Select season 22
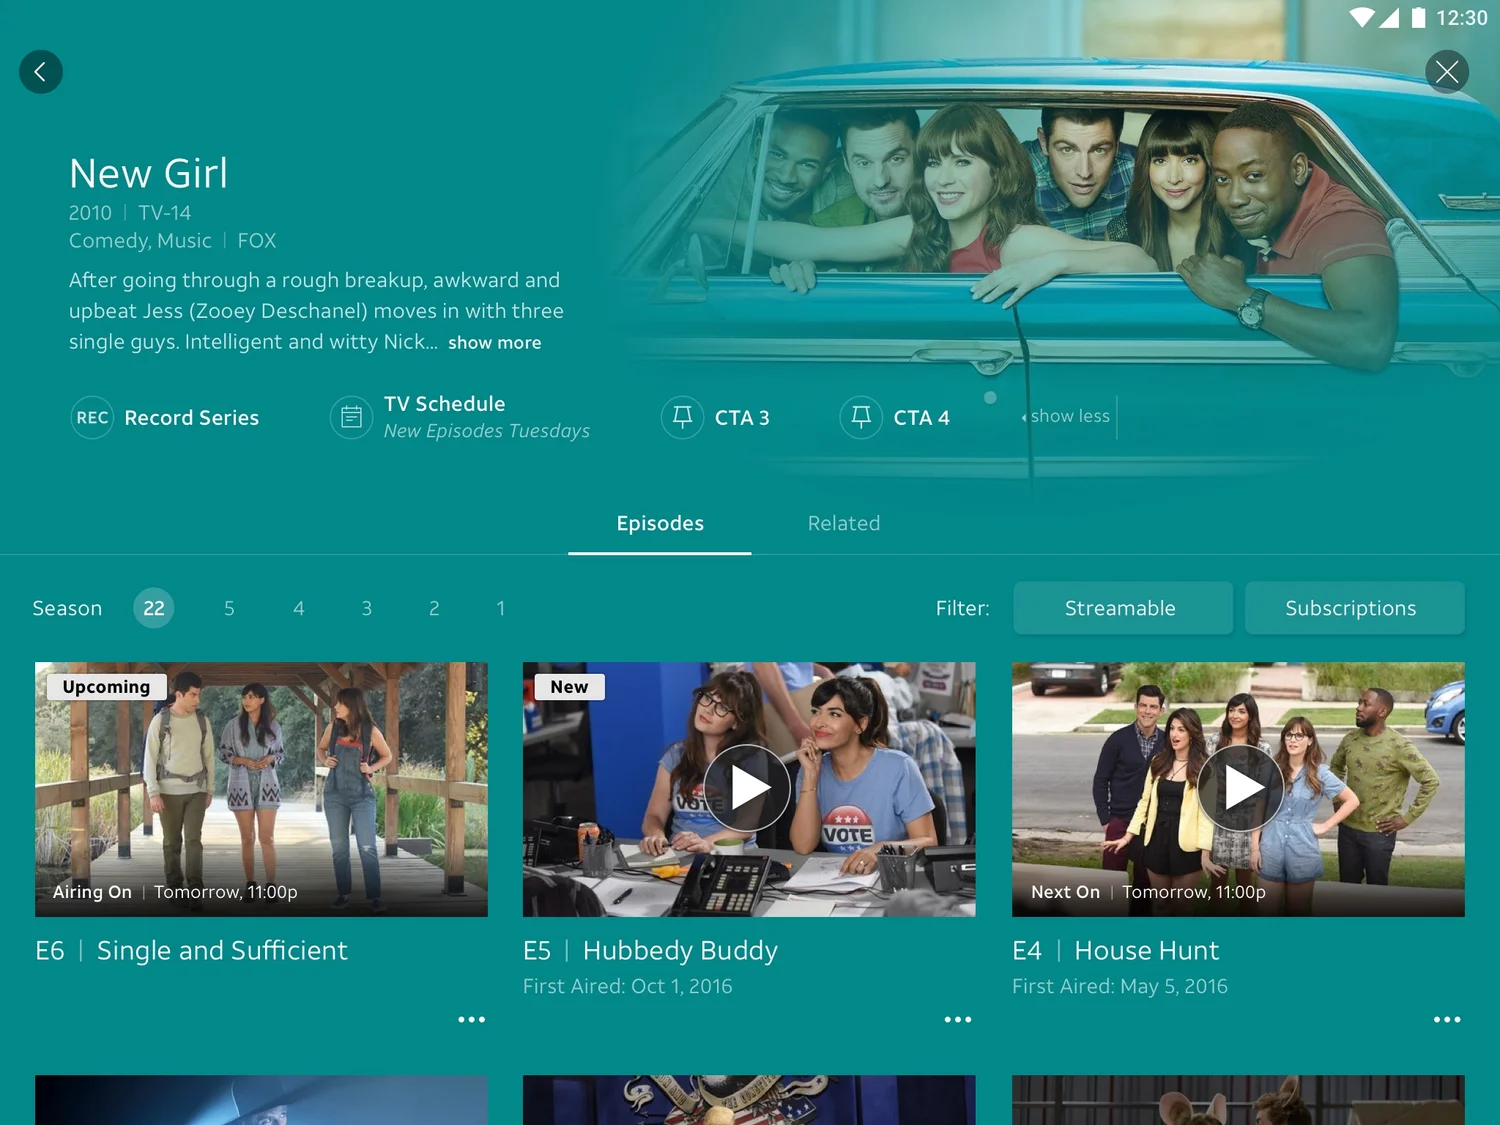1500x1125 pixels. point(154,608)
